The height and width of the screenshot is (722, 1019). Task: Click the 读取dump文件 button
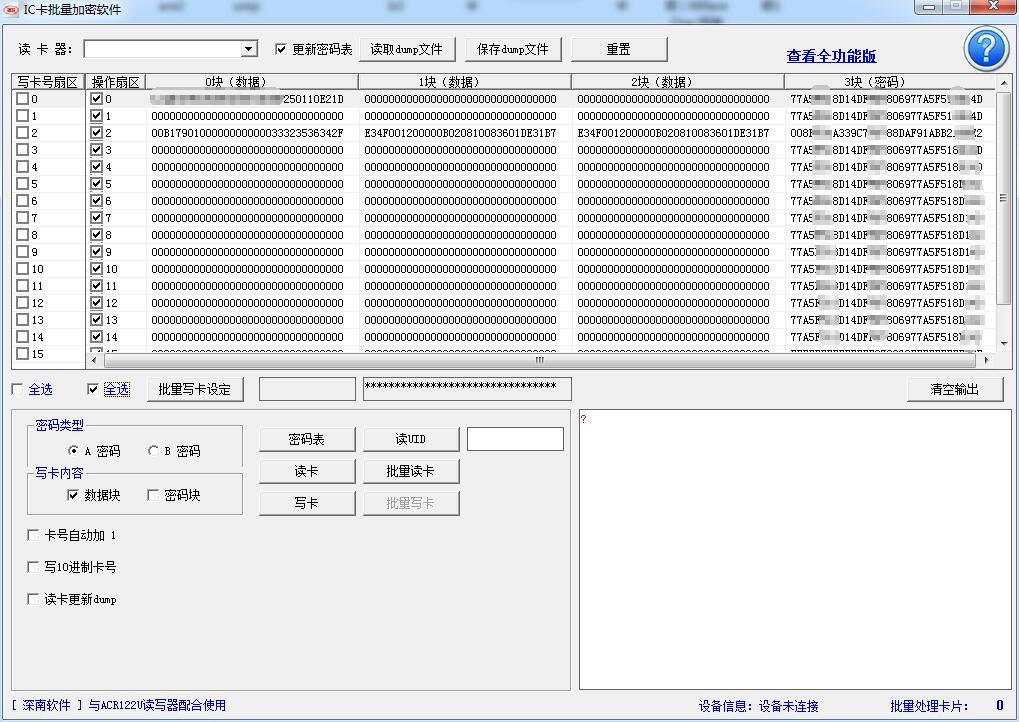point(406,49)
